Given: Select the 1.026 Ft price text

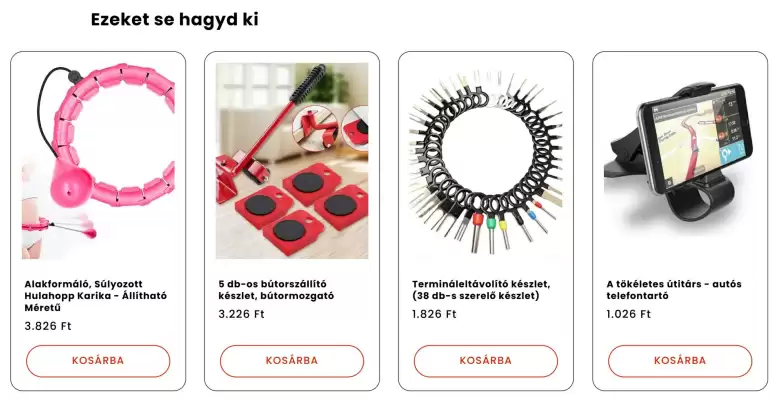Looking at the screenshot, I should click(x=628, y=314).
